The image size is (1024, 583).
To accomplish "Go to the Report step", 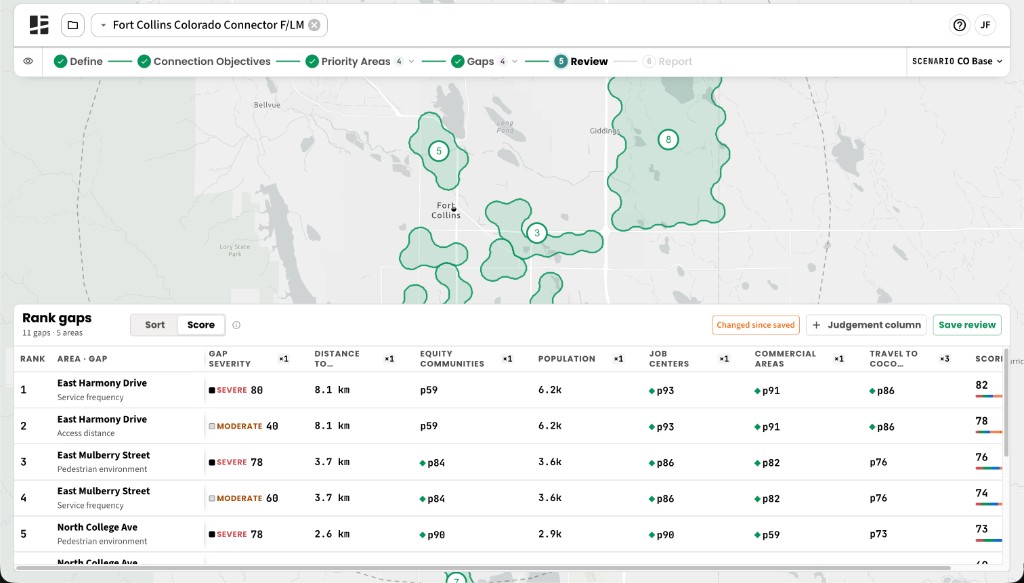I will [x=667, y=61].
